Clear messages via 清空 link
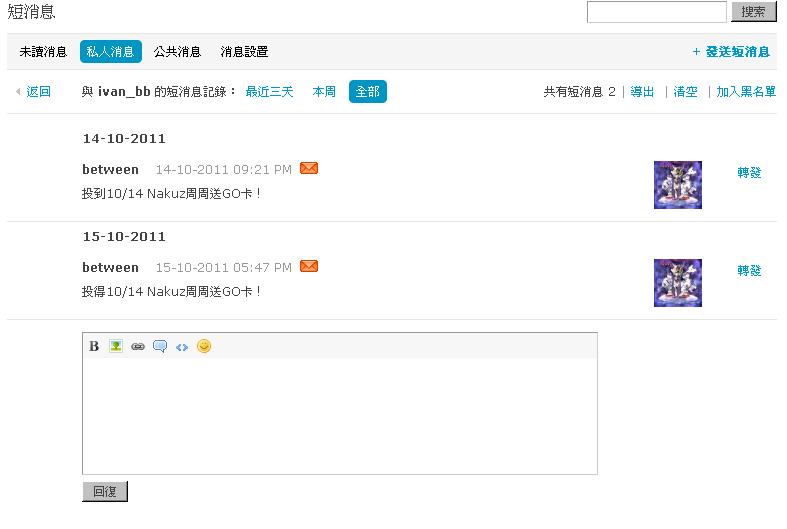This screenshot has height=529, width=787. point(685,92)
